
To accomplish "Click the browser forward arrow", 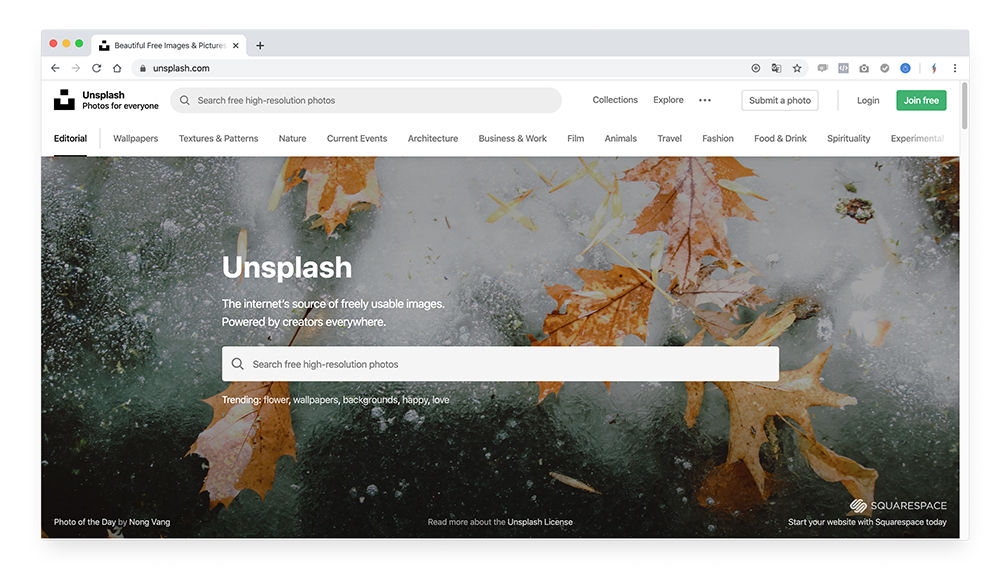I will coord(76,68).
